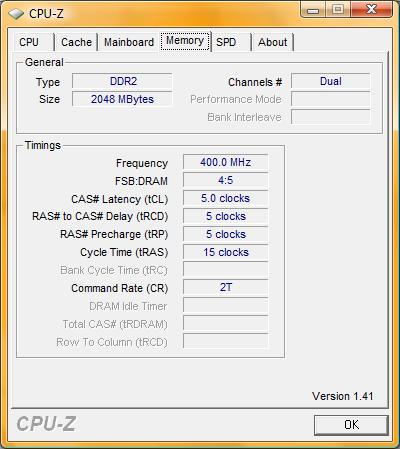Select the FSB:DRAM ratio field
Viewport: 400px width, 449px height.
(x=225, y=180)
